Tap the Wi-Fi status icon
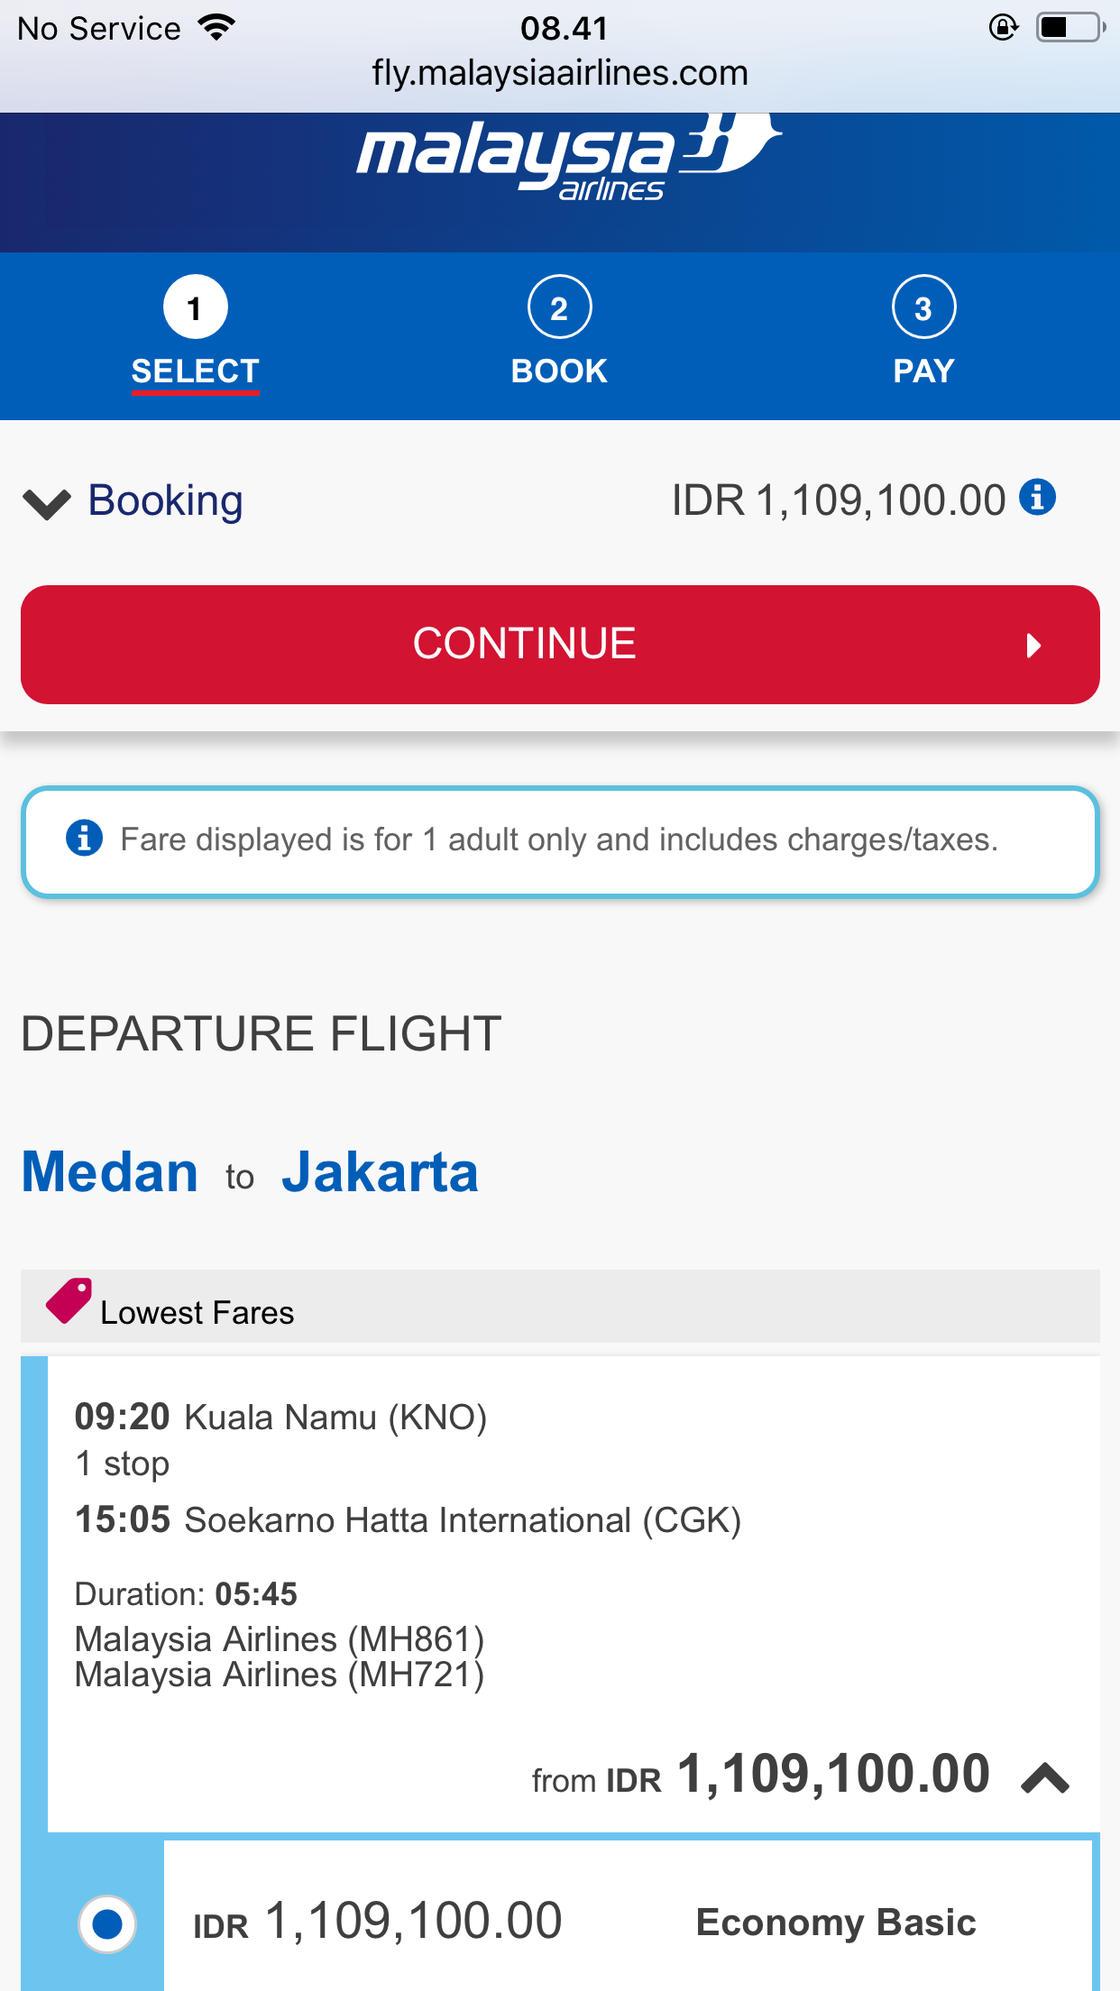 (x=217, y=28)
